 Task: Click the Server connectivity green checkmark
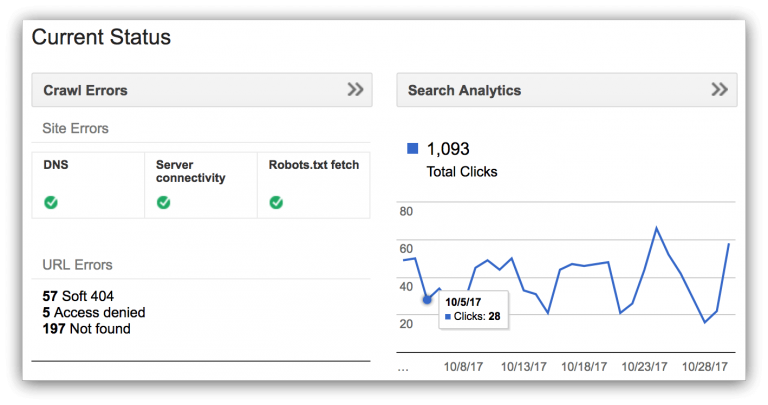164,202
